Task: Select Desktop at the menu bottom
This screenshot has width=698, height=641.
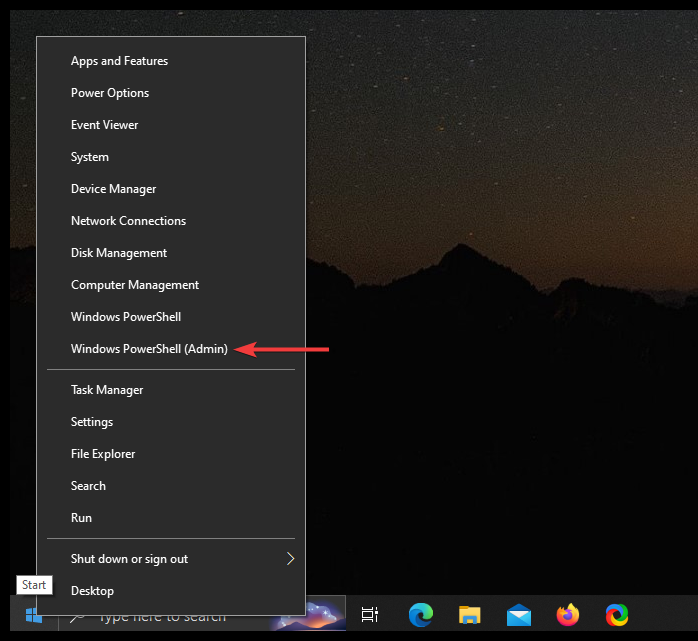Action: coord(171,591)
